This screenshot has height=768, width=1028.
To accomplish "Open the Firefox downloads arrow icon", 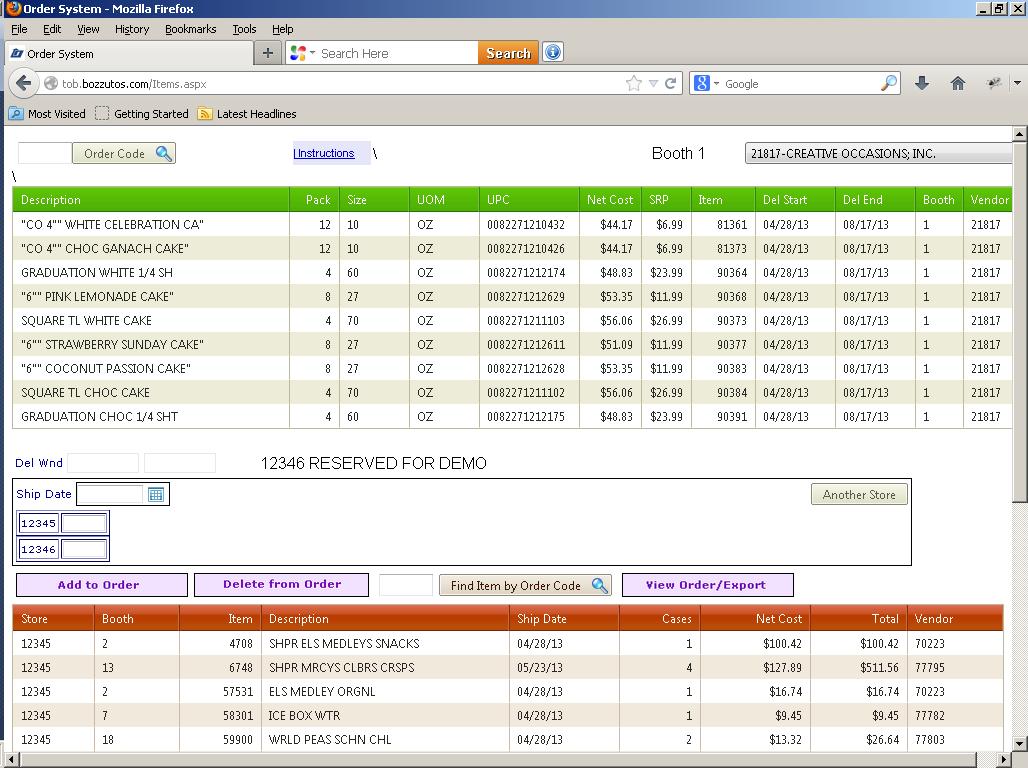I will pyautogui.click(x=922, y=84).
